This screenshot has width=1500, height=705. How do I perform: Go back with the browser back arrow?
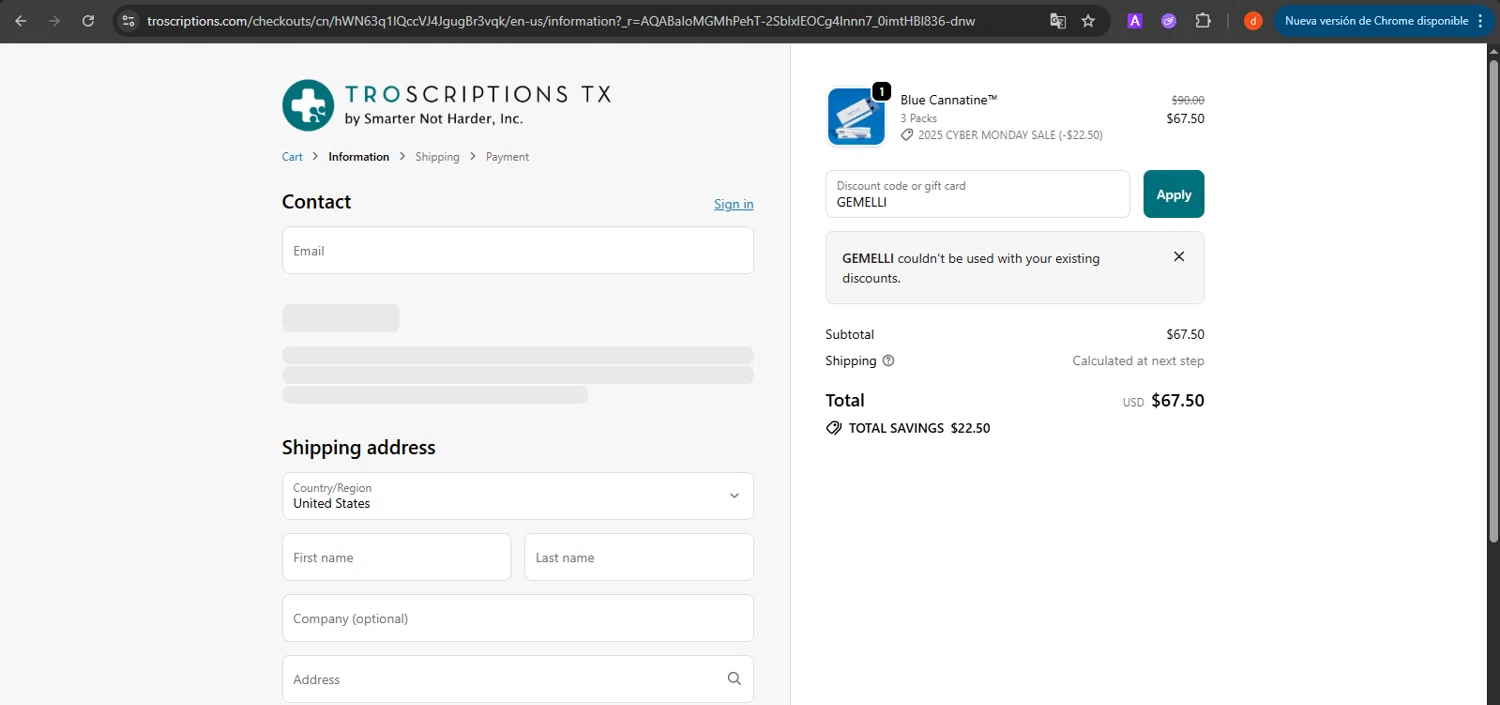tap(21, 20)
